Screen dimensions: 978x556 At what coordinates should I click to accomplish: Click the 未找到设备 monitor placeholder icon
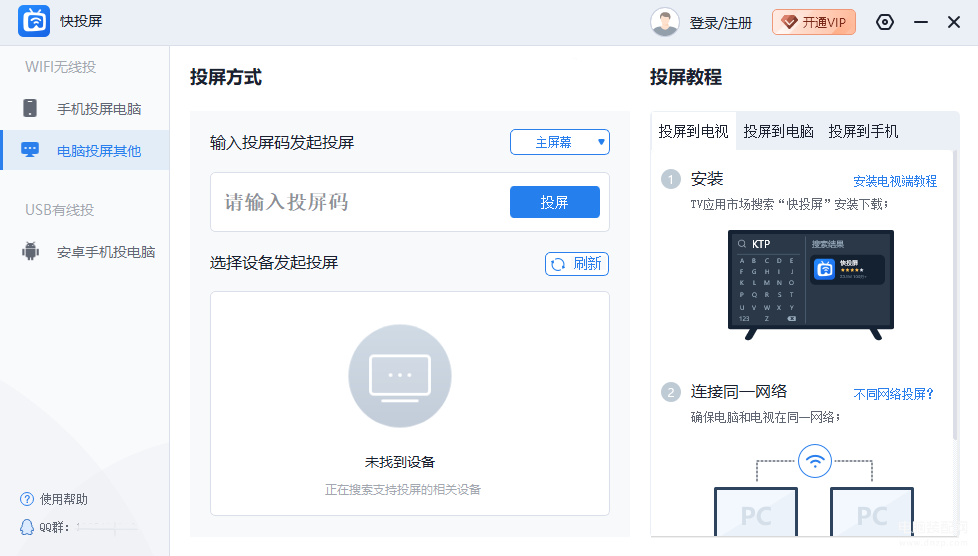400,376
